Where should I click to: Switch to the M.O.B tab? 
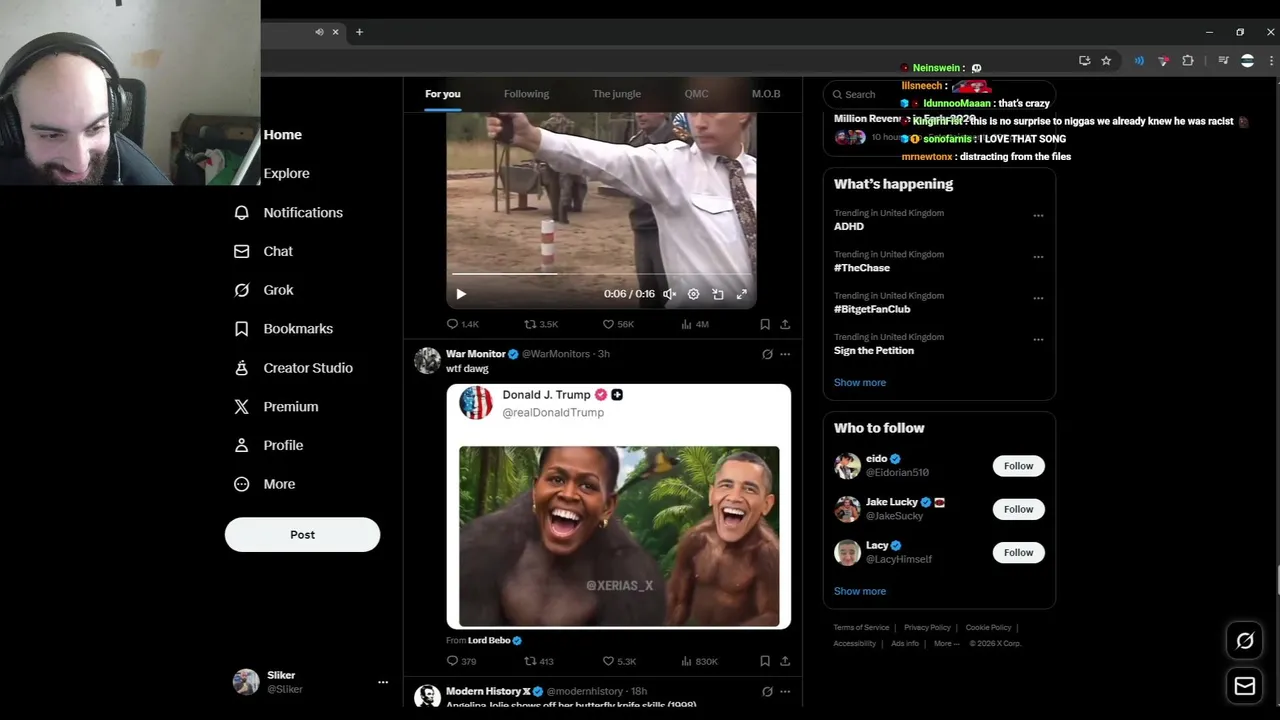tap(766, 94)
